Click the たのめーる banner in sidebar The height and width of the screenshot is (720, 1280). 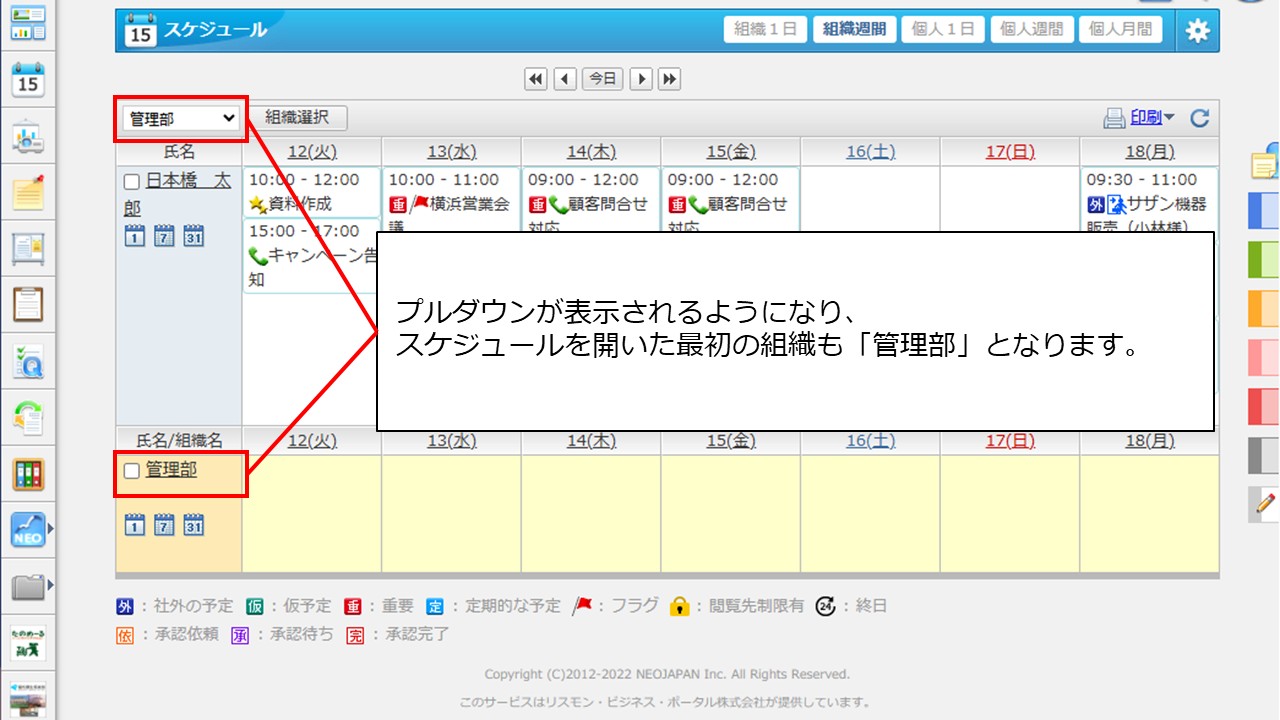(28, 643)
